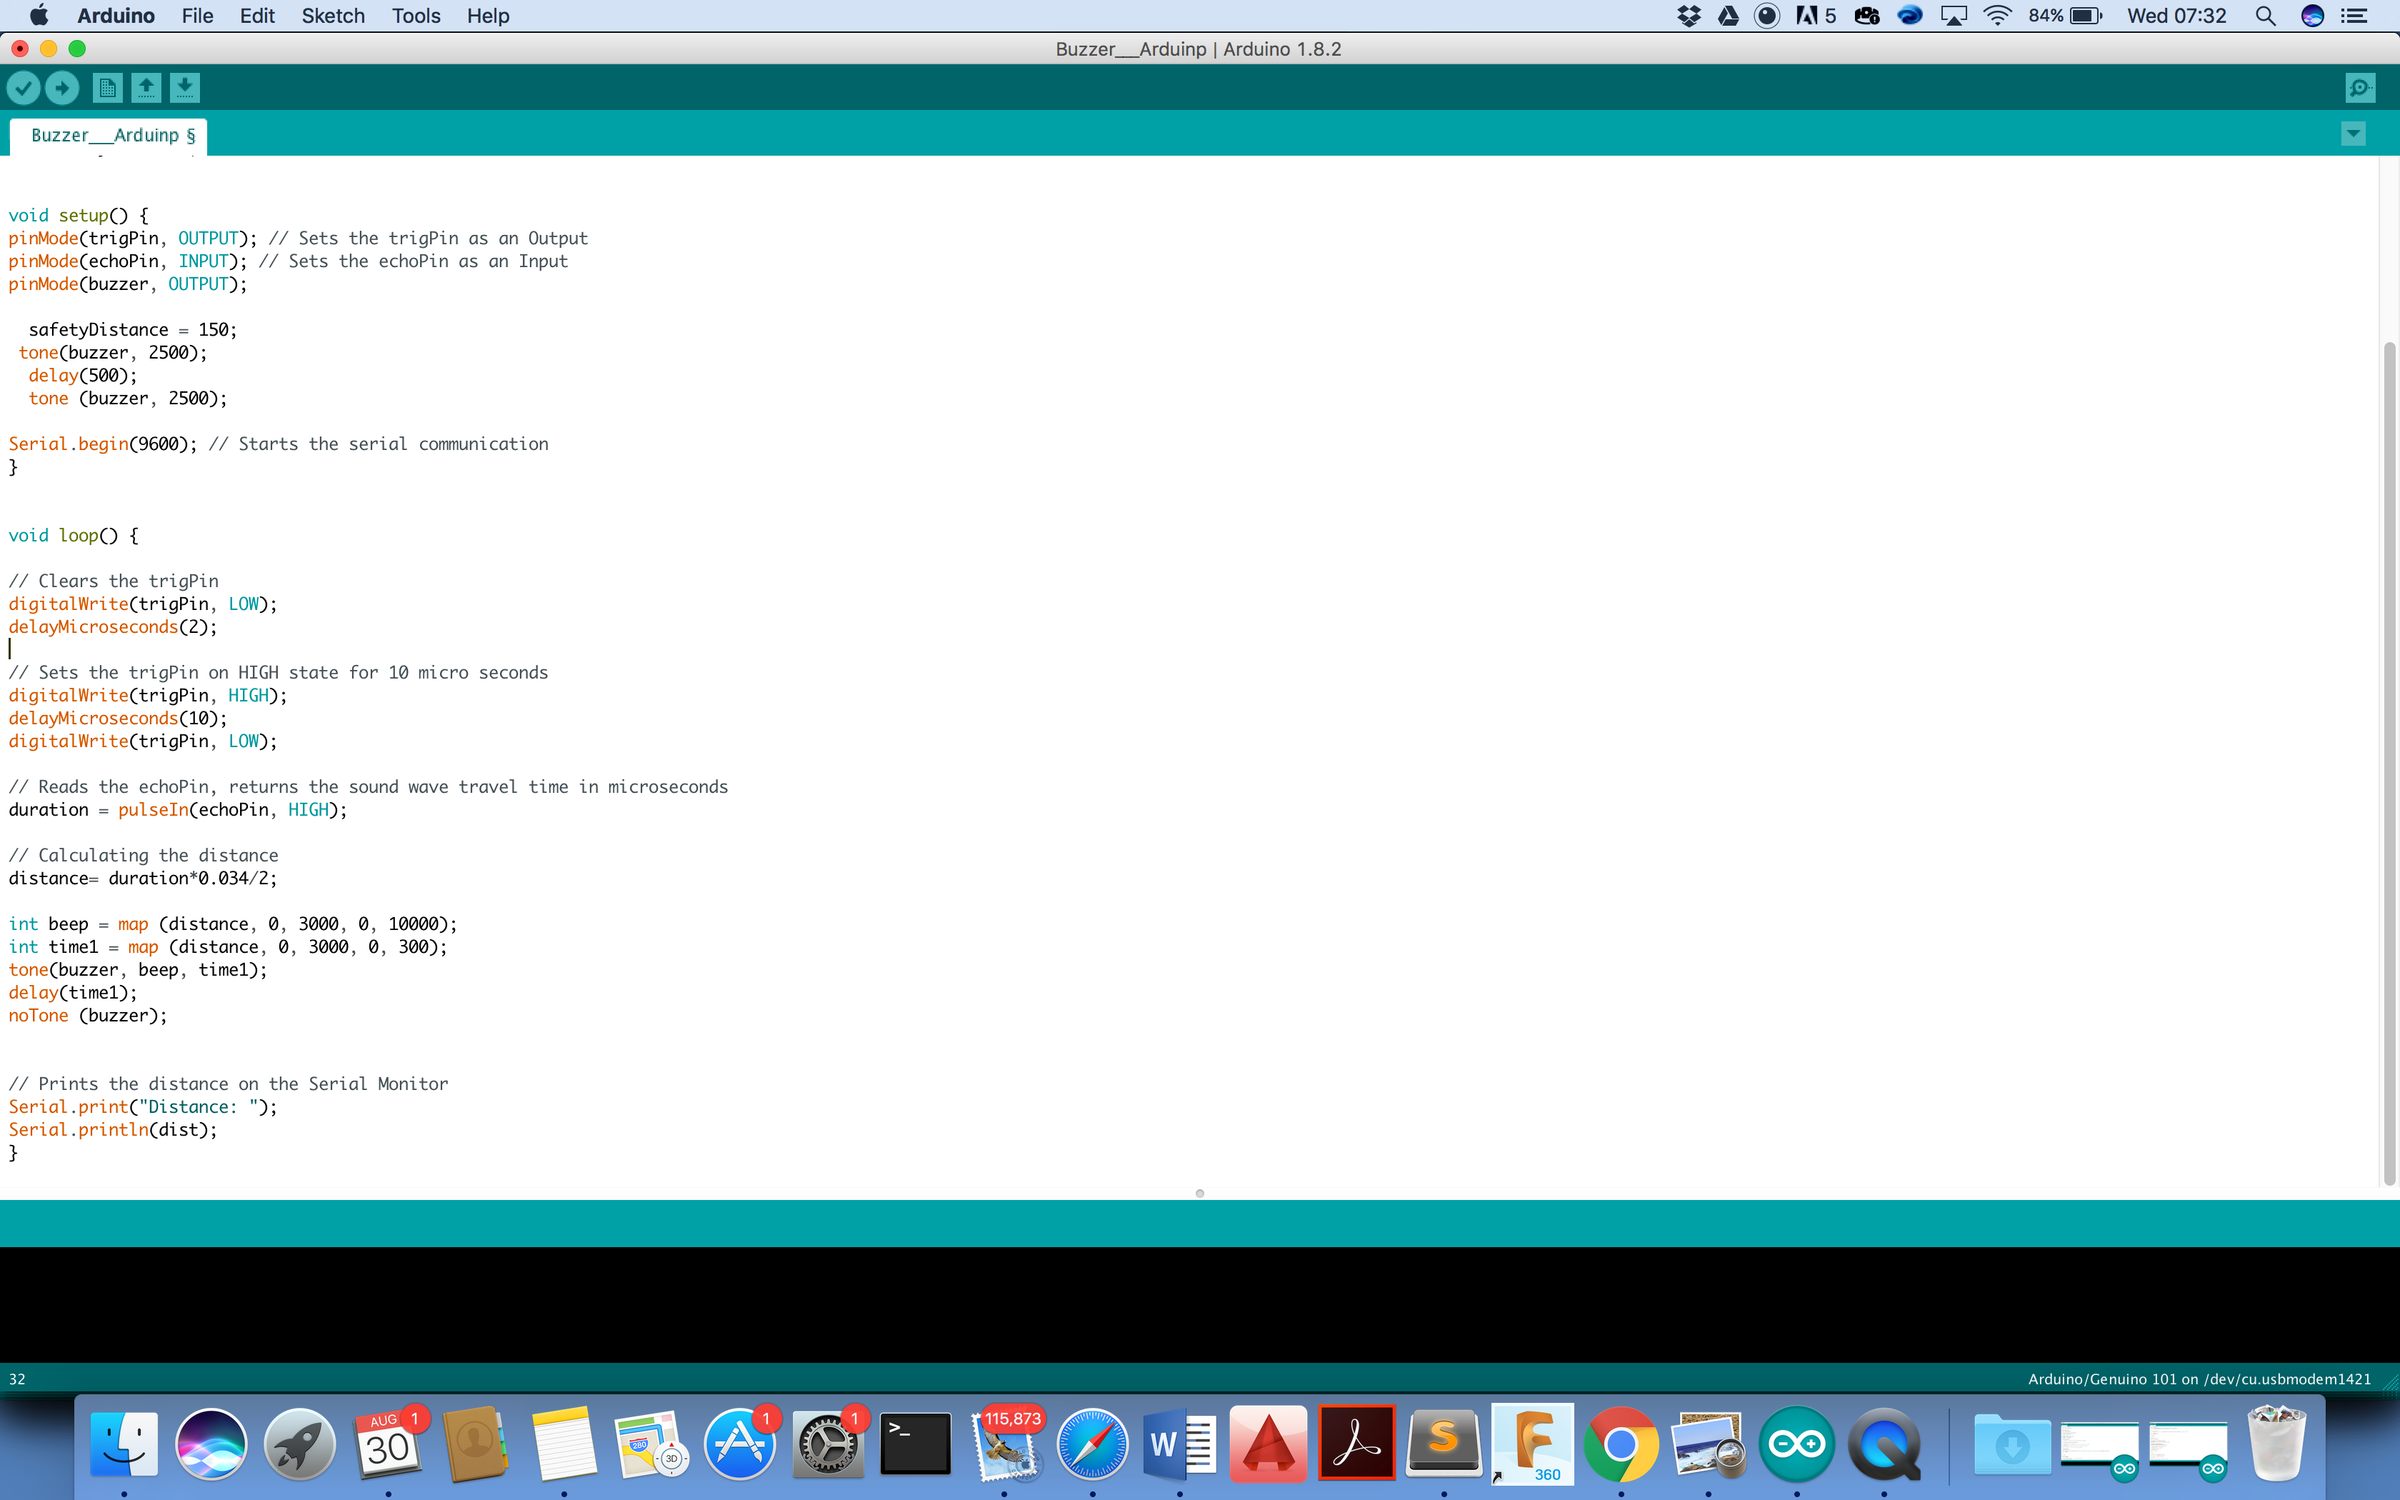Open the Wi-Fi status menu

[x=1997, y=16]
